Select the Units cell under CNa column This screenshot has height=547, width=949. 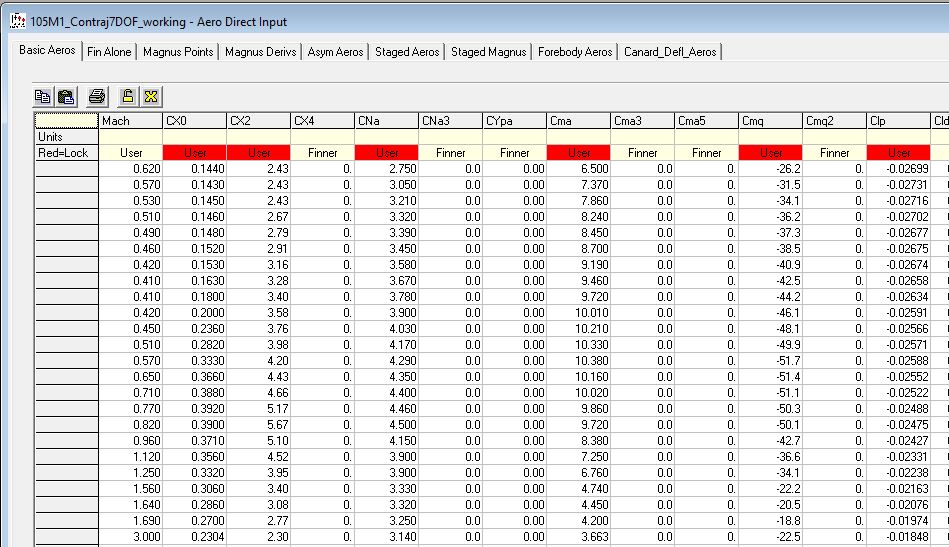(387, 137)
